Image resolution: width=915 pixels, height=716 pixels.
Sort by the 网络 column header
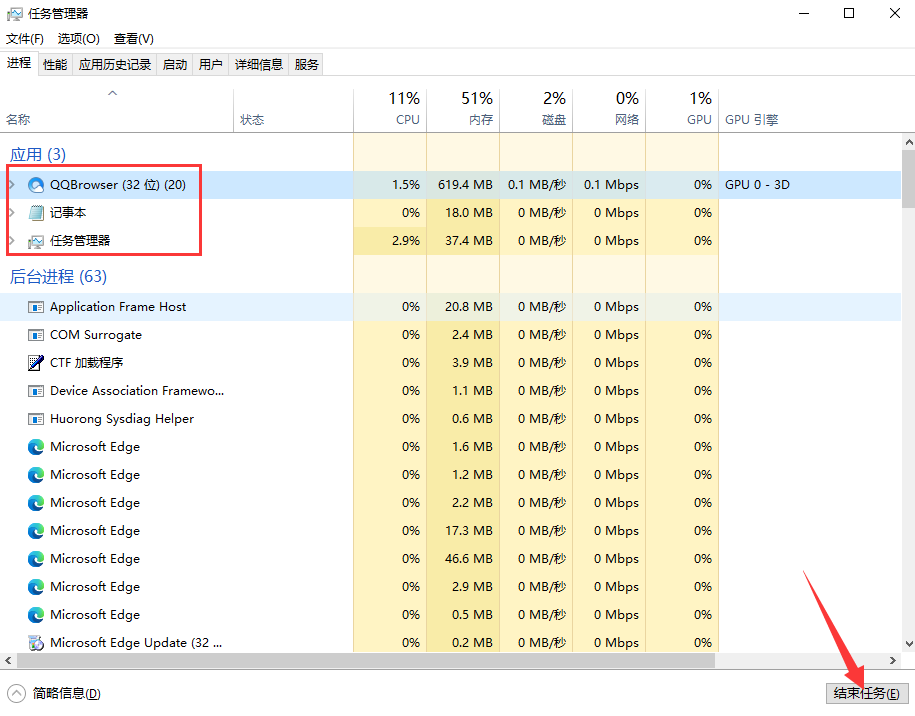609,110
